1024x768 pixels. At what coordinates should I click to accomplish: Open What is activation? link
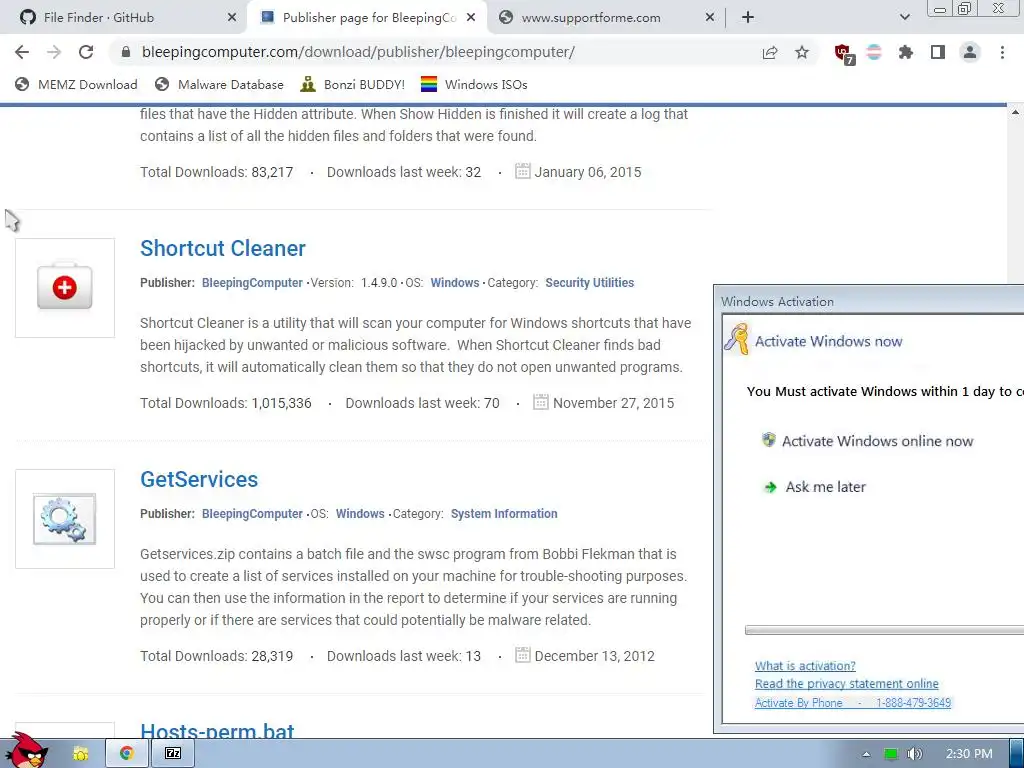(805, 665)
